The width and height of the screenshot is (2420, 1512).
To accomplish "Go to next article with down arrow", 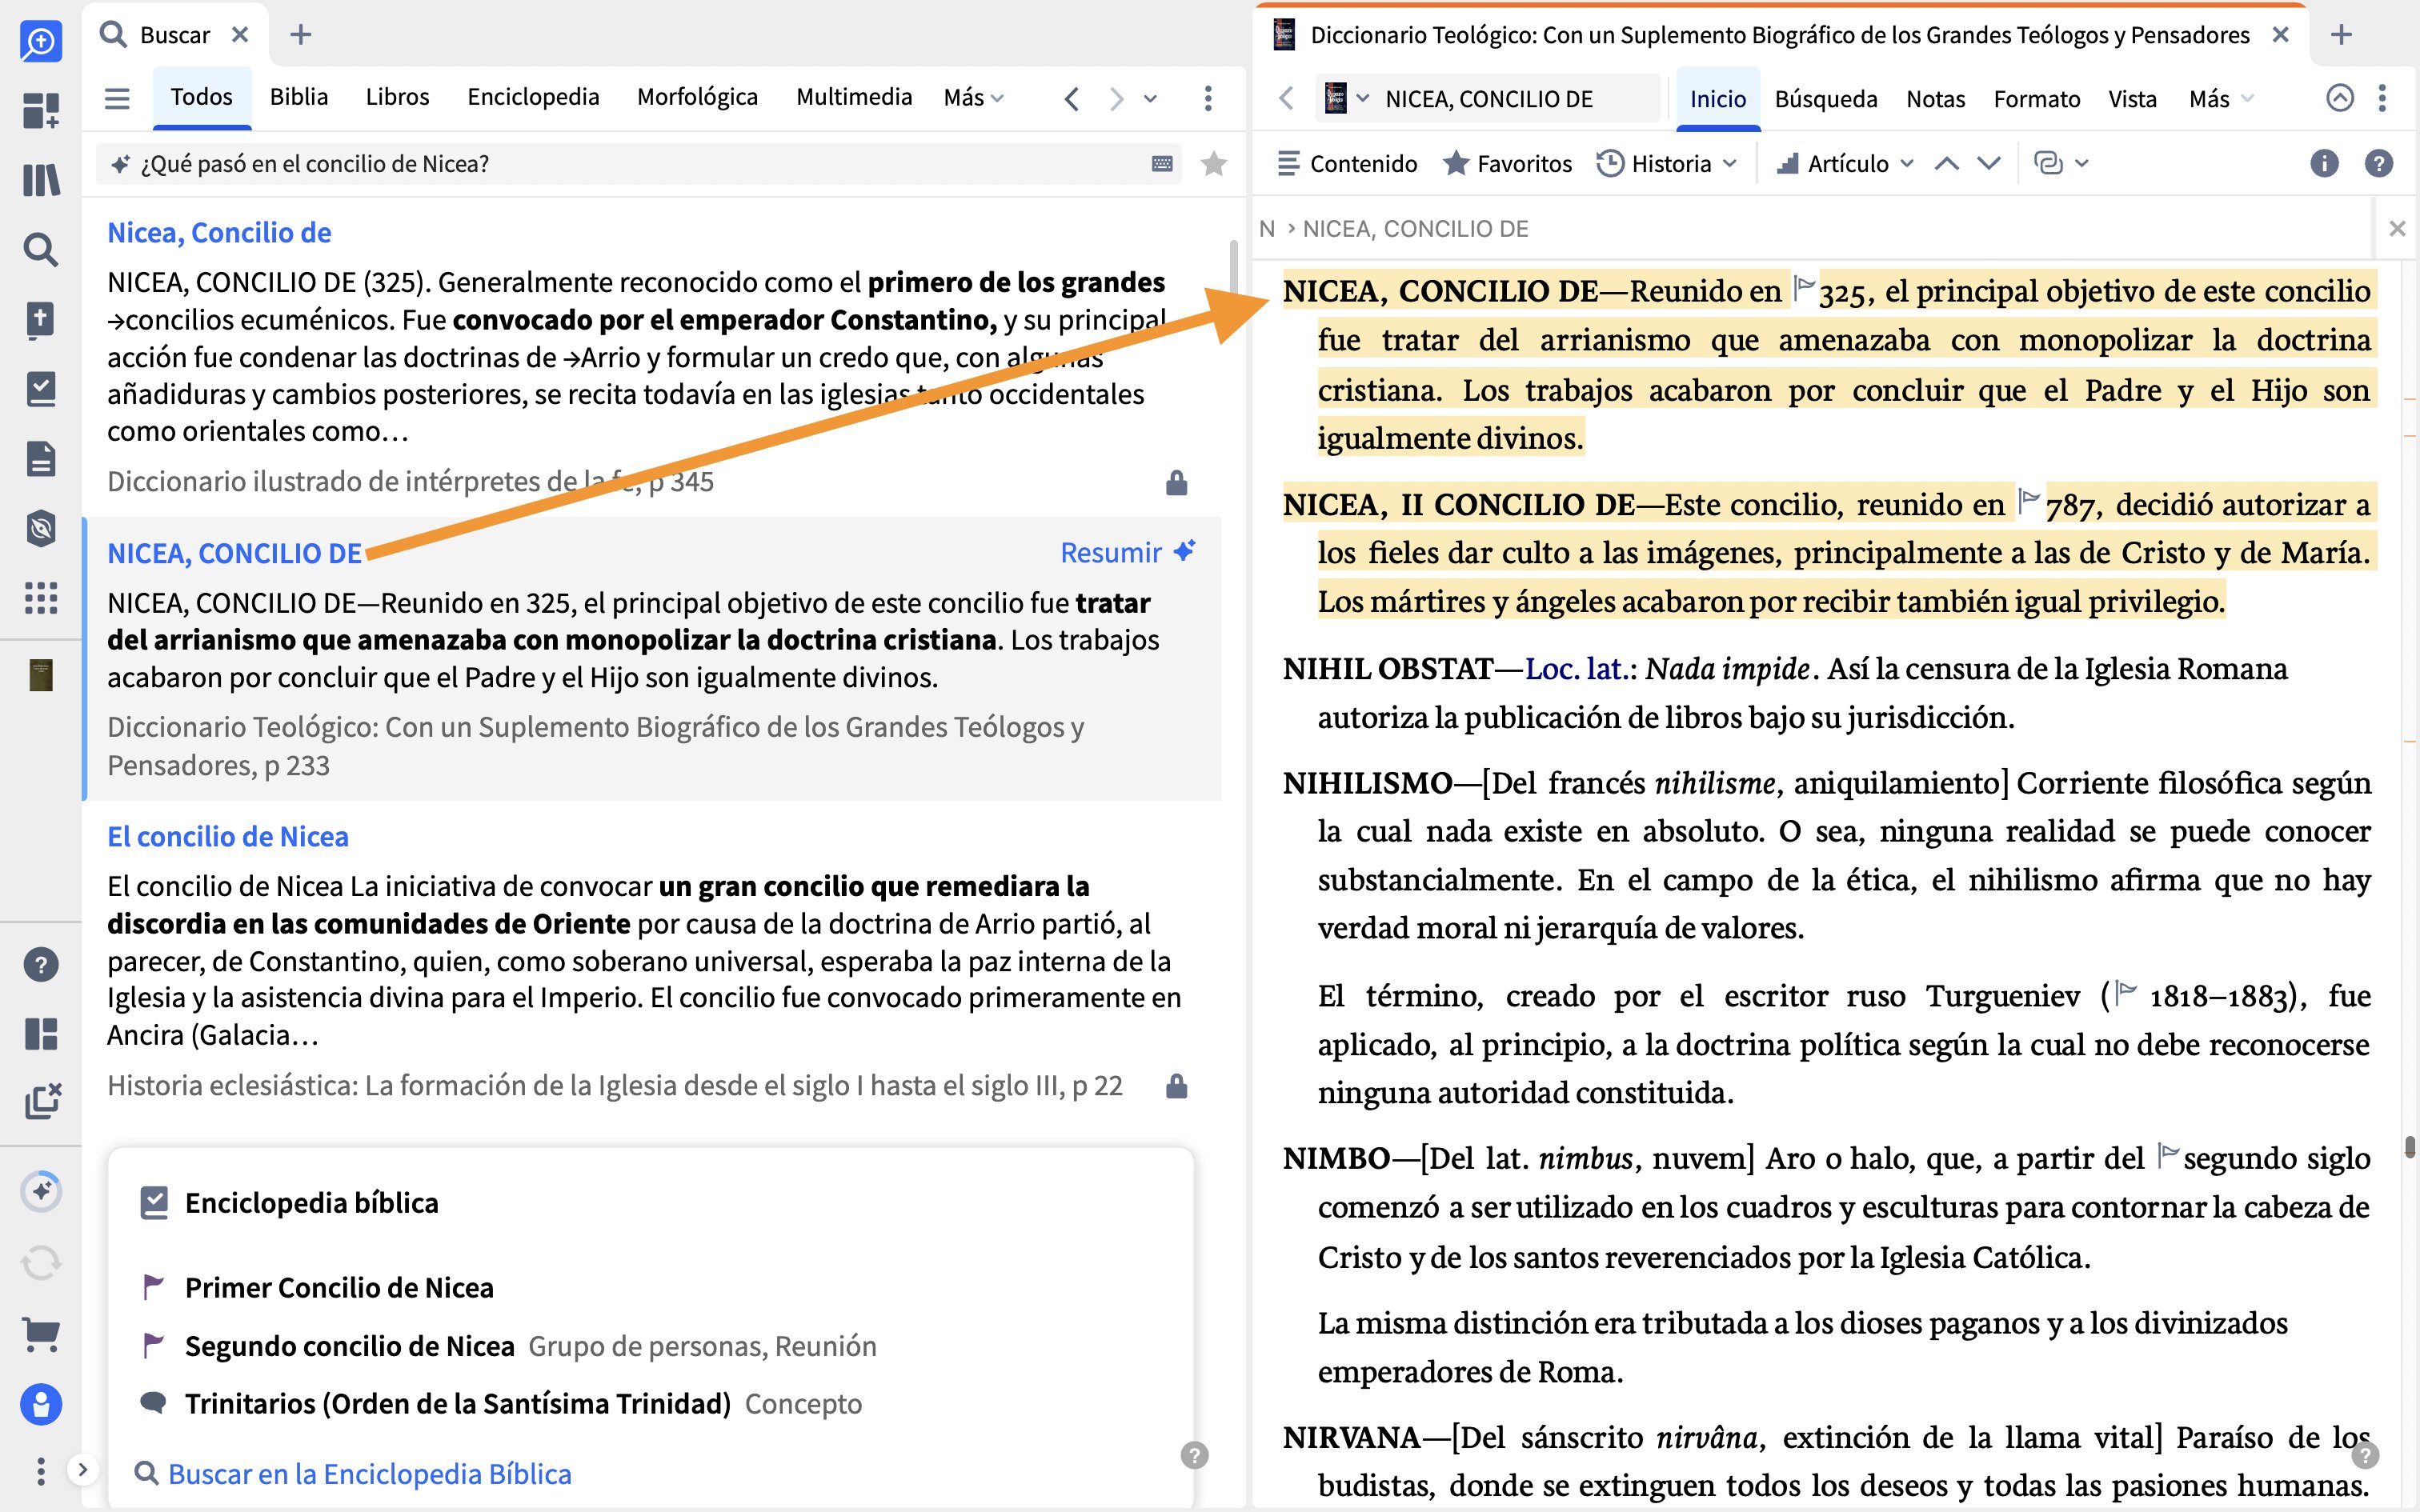I will pos(1989,163).
